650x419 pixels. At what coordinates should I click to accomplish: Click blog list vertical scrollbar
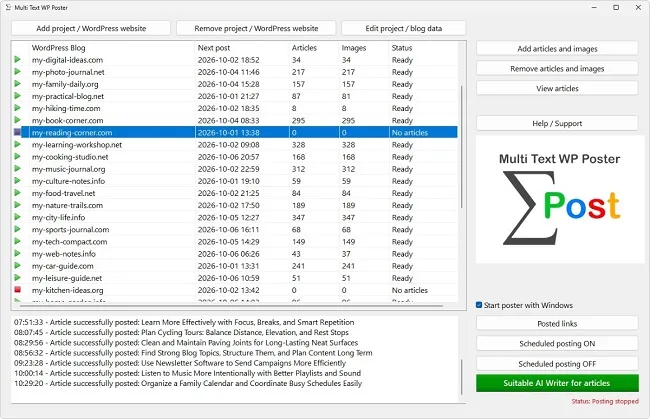tap(461, 147)
